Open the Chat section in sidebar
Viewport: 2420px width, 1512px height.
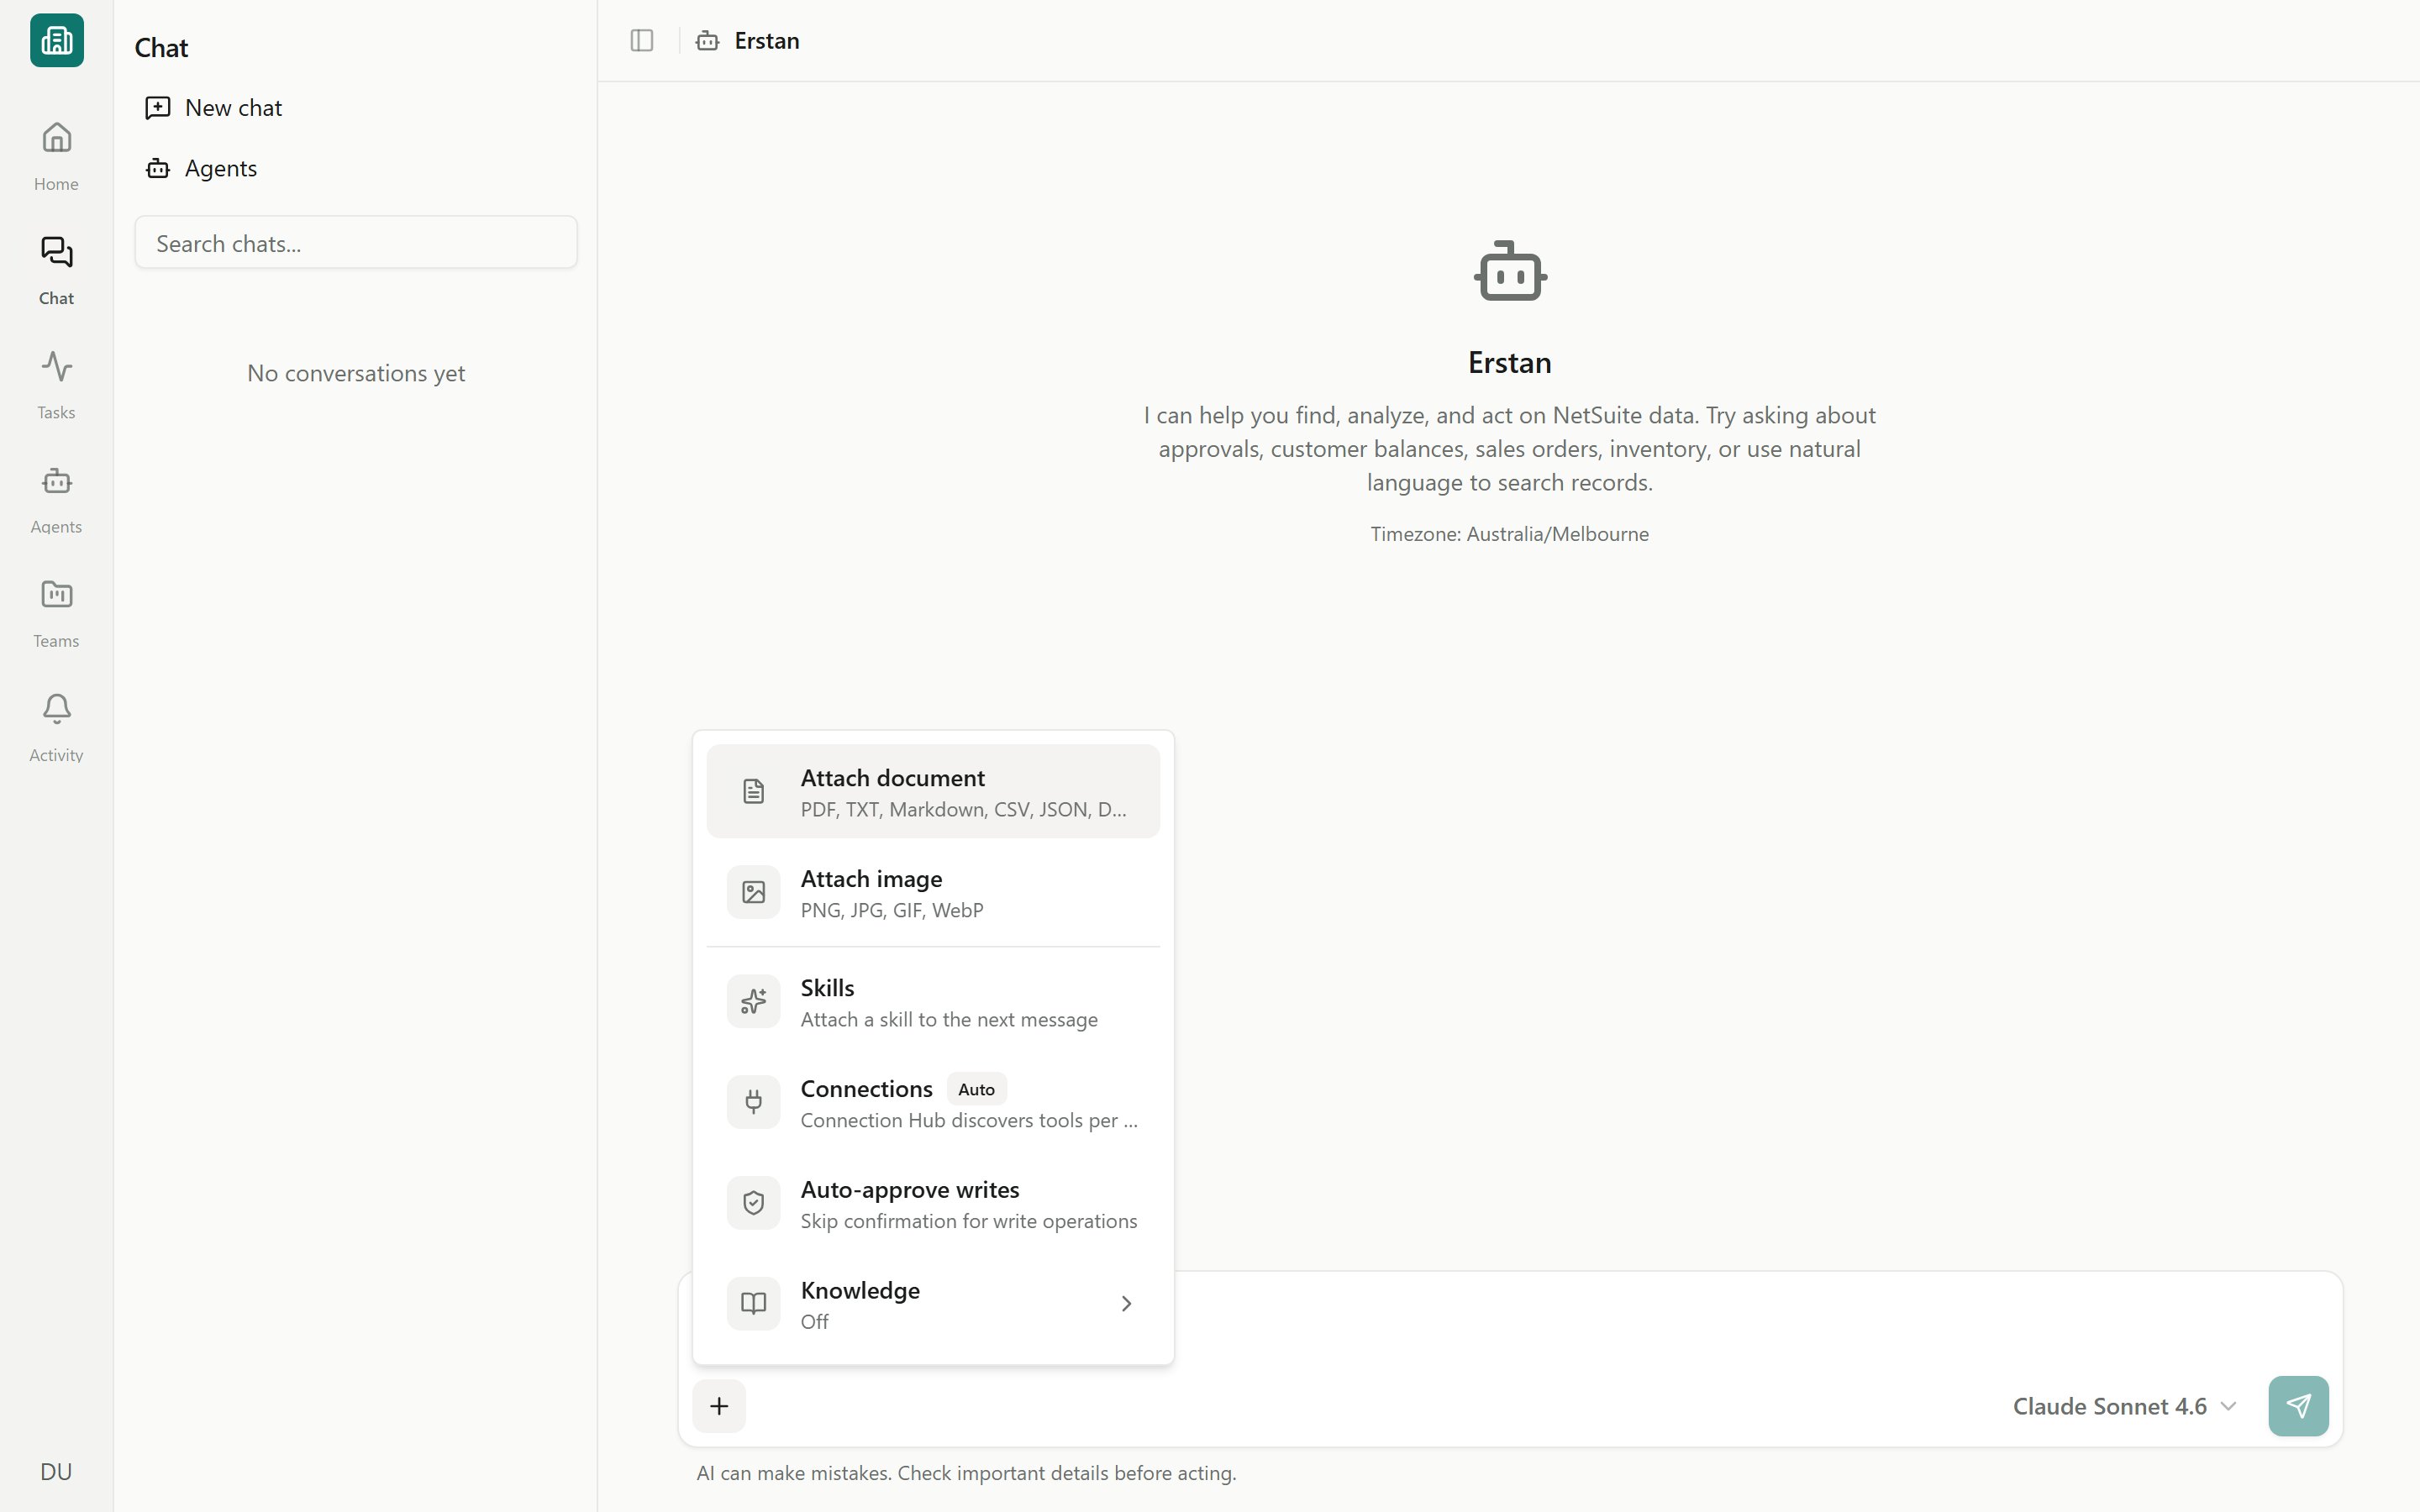(x=56, y=270)
